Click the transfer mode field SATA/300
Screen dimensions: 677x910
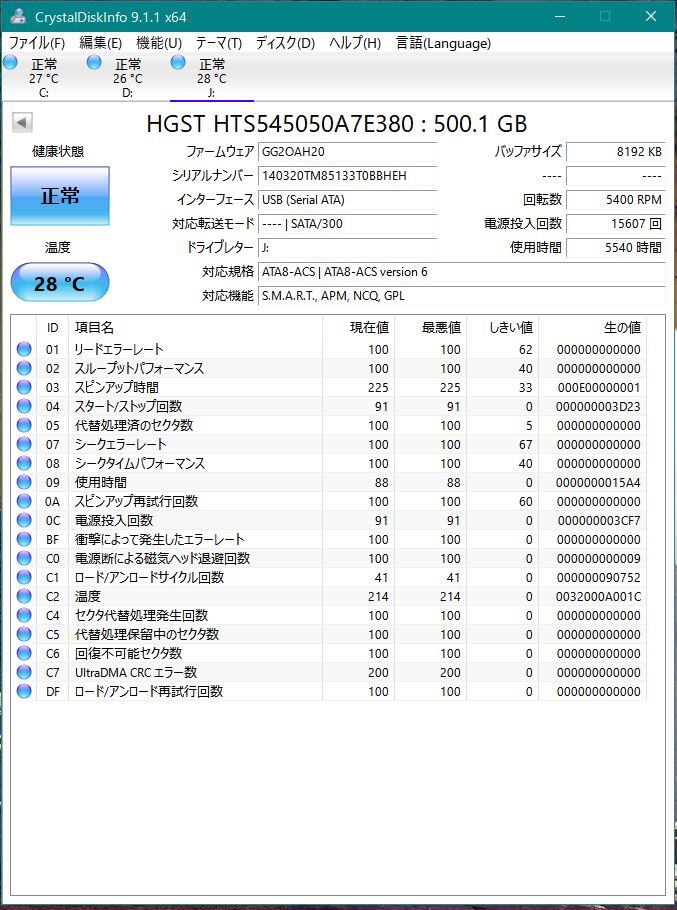347,223
